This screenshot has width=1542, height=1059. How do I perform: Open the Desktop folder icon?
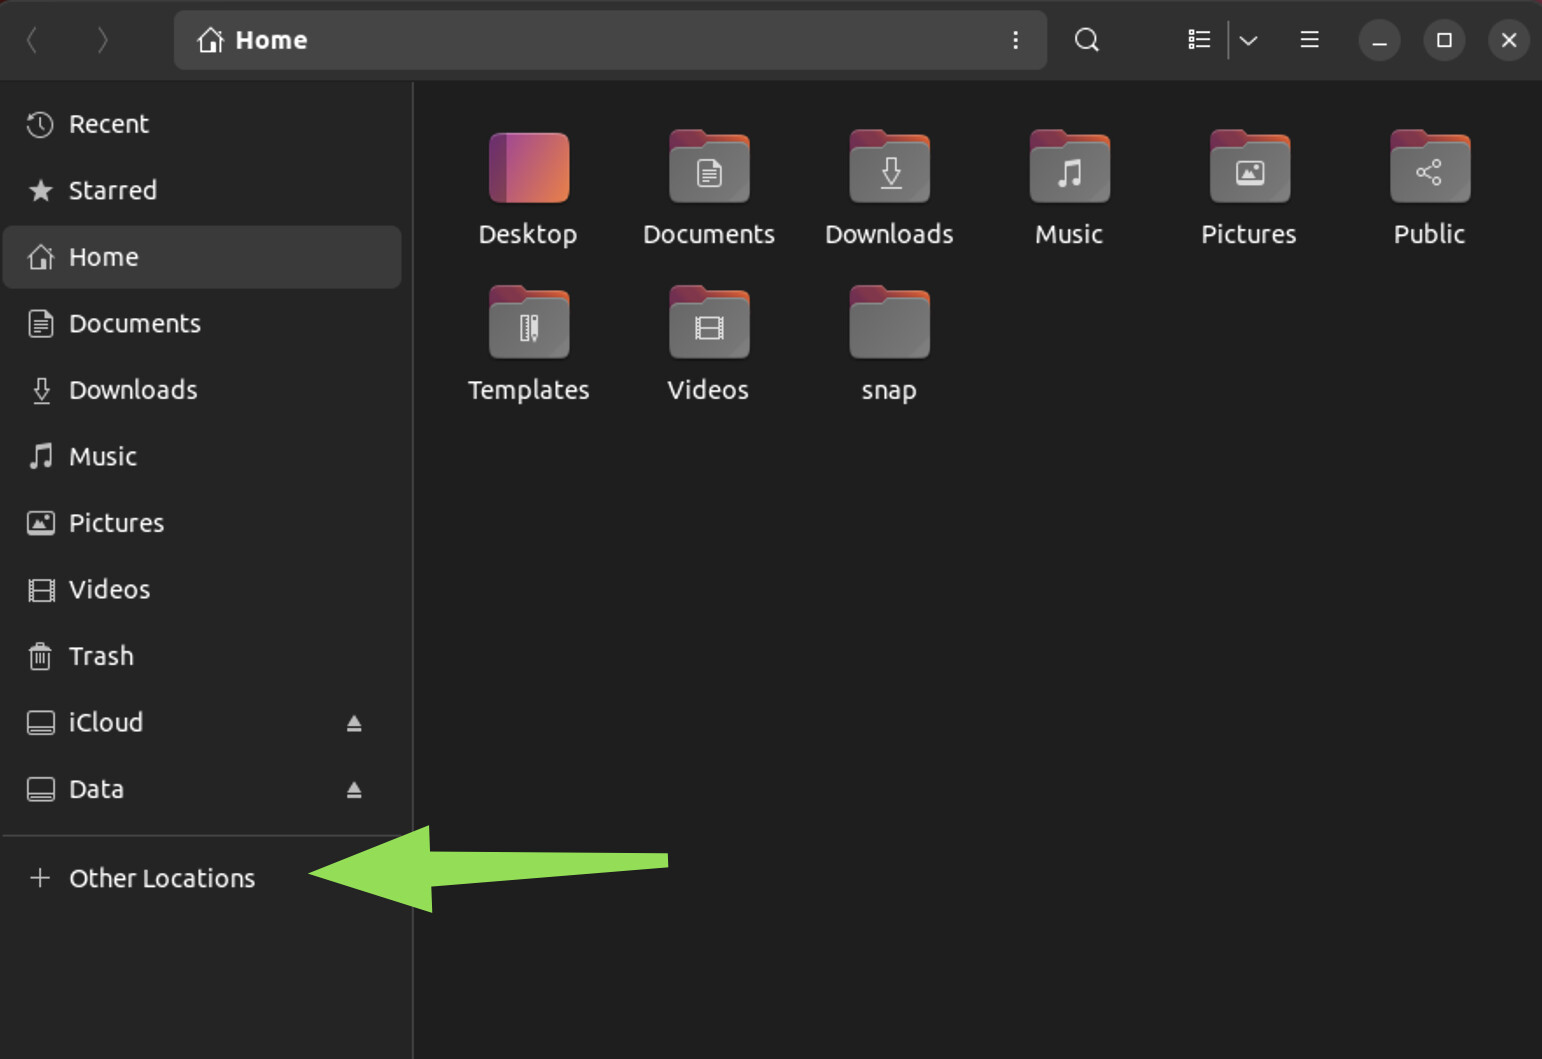click(x=528, y=168)
